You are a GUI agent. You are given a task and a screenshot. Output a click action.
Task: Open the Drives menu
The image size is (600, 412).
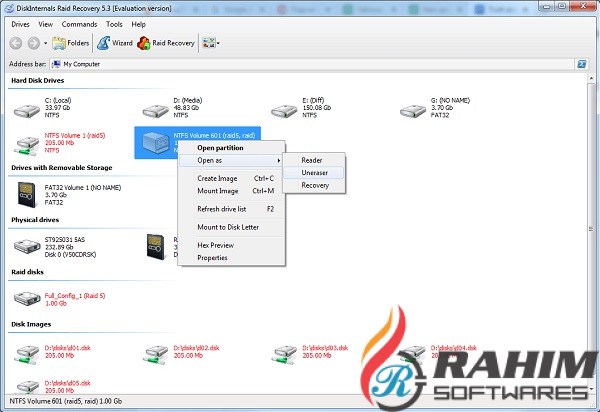click(x=20, y=24)
